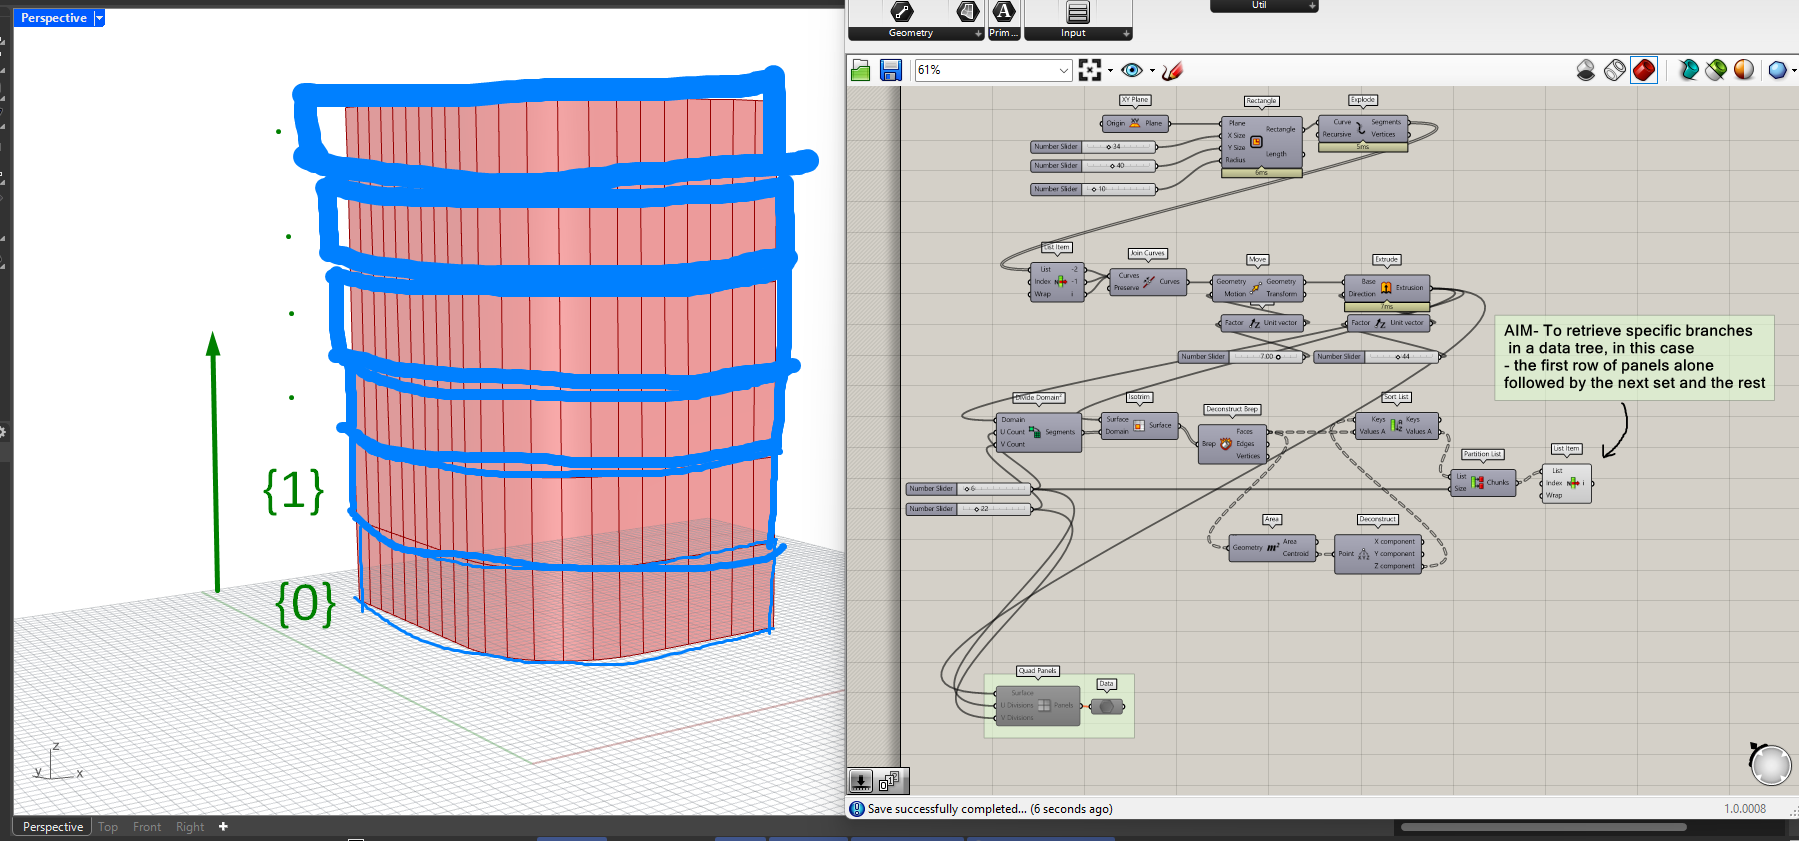Viewport: 1799px width, 841px height.
Task: Add a new viewport tab with plus button
Action: (223, 827)
